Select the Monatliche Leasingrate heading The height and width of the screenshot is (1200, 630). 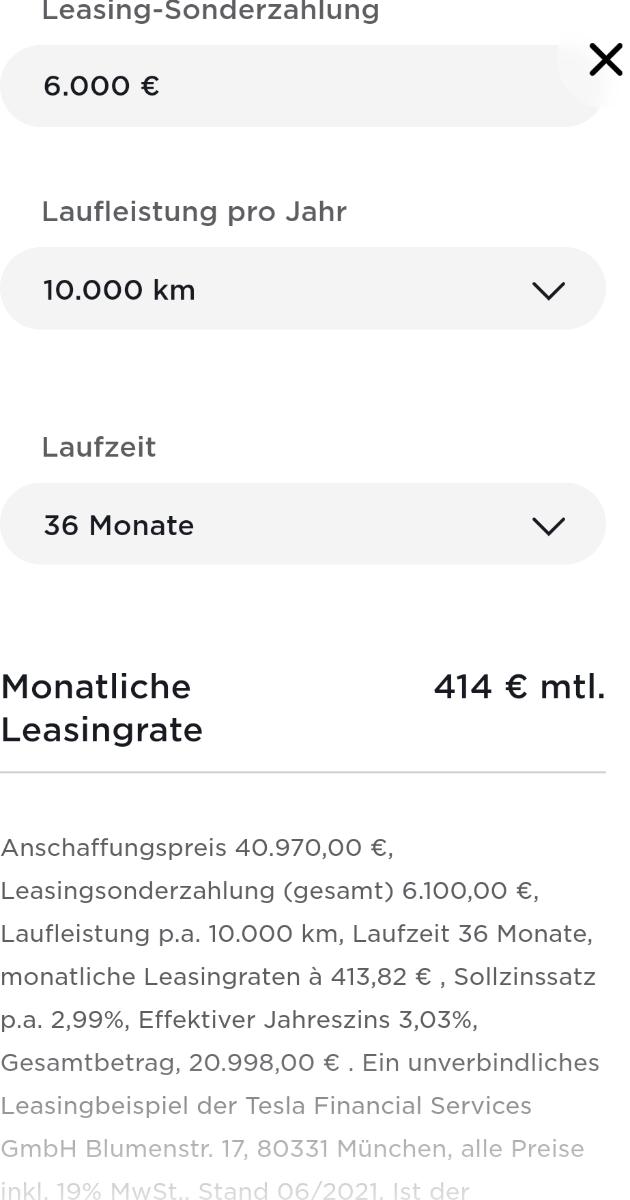[101, 708]
